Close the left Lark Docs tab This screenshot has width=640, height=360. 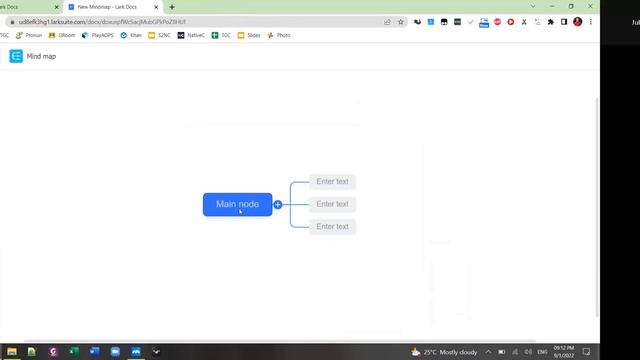coord(57,7)
